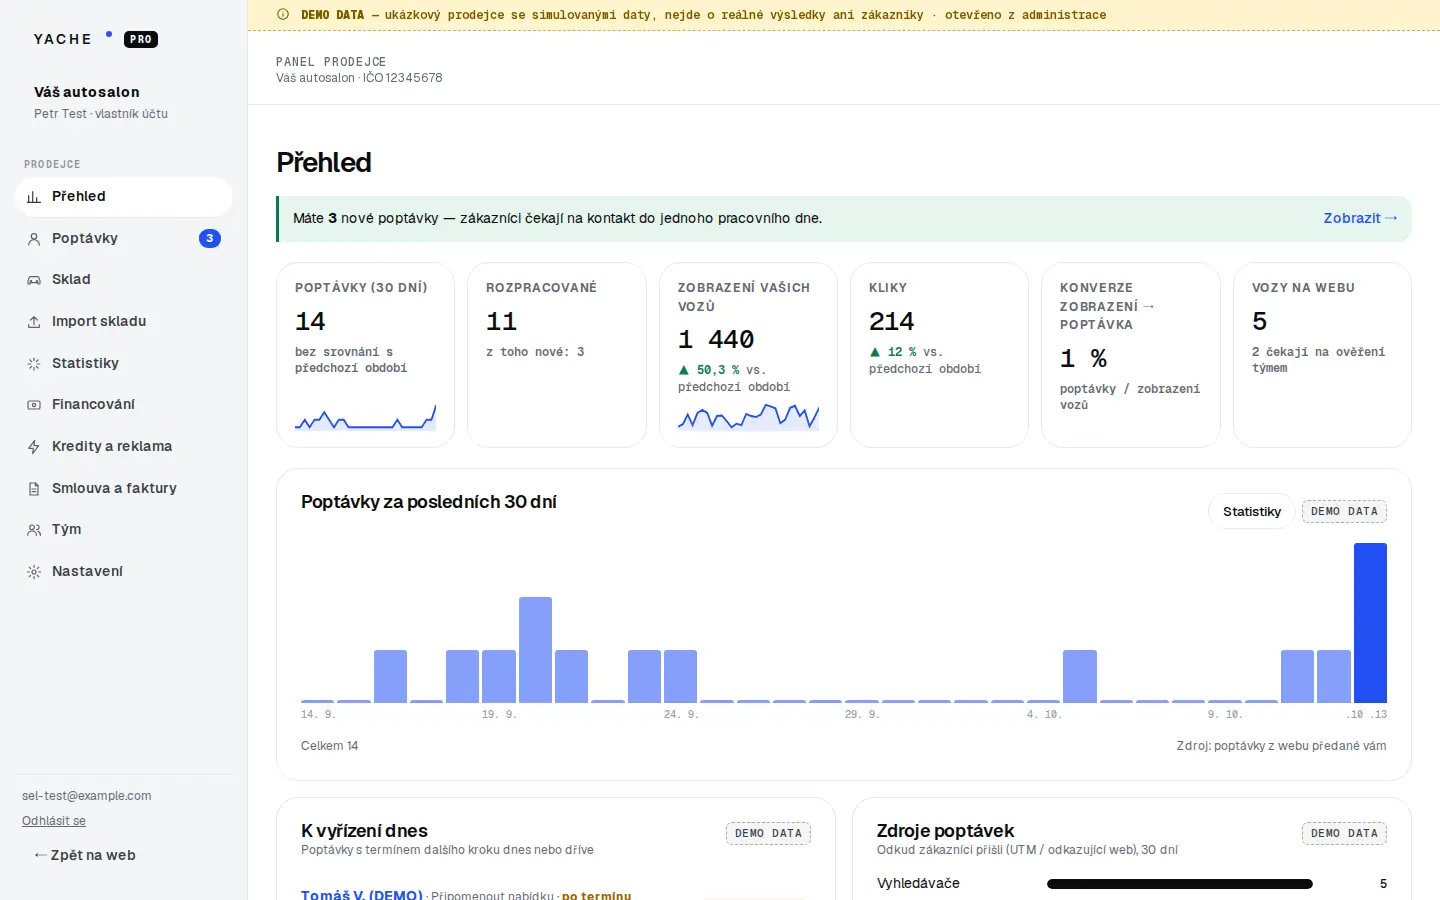The width and height of the screenshot is (1440, 900).
Task: Click the Zobrazit link in the notification banner
Action: click(x=1360, y=218)
